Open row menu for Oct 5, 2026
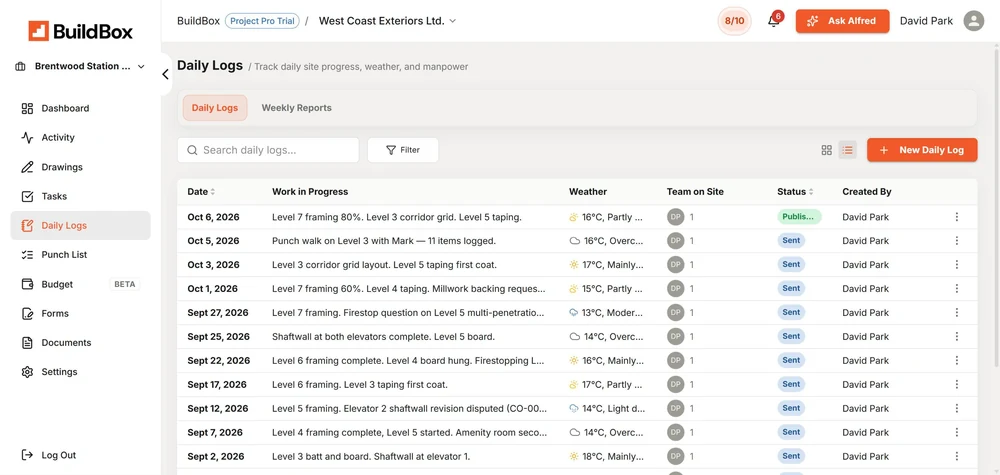This screenshot has height=475, width=1000. pyautogui.click(x=956, y=241)
